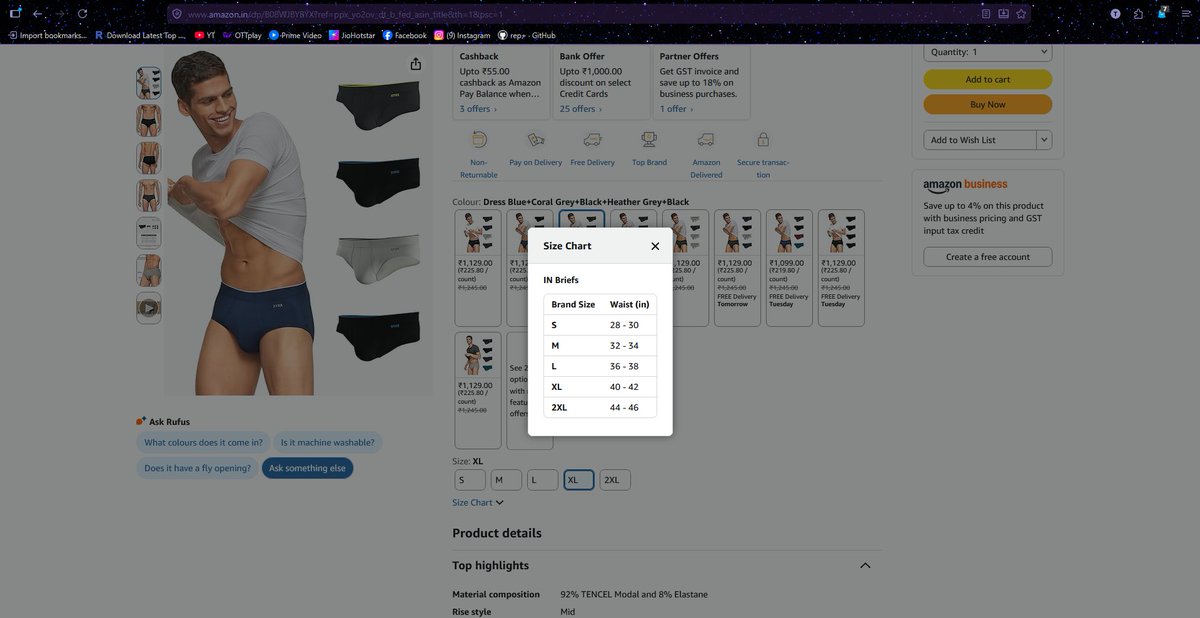Click the Top Brand trophy icon
This screenshot has height=618, width=1200.
click(649, 139)
